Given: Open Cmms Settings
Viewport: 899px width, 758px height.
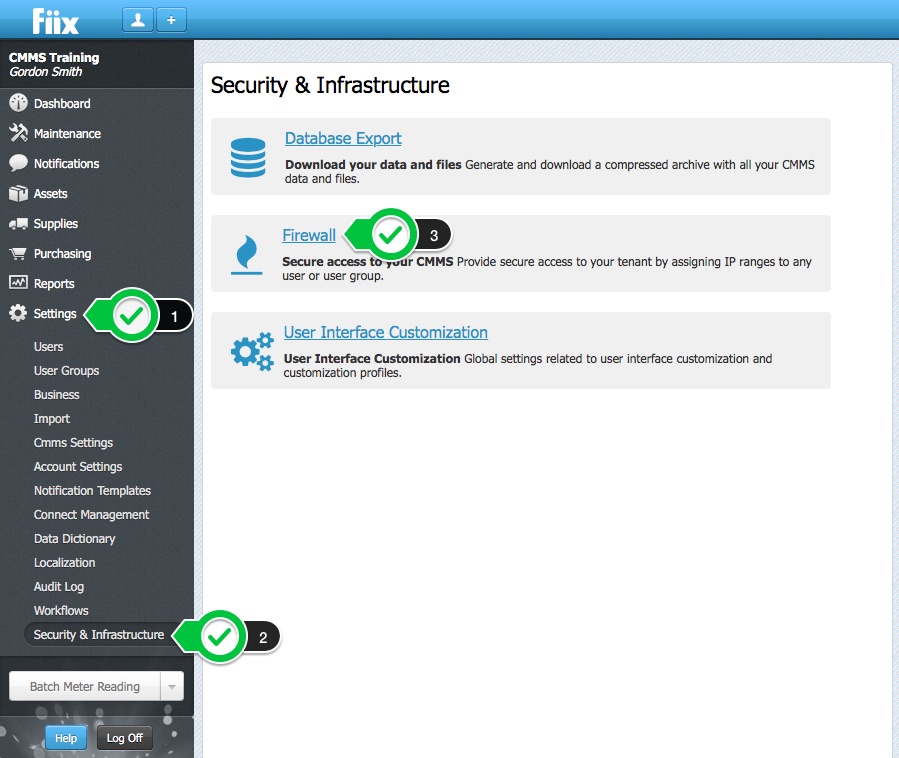Looking at the screenshot, I should (x=73, y=443).
